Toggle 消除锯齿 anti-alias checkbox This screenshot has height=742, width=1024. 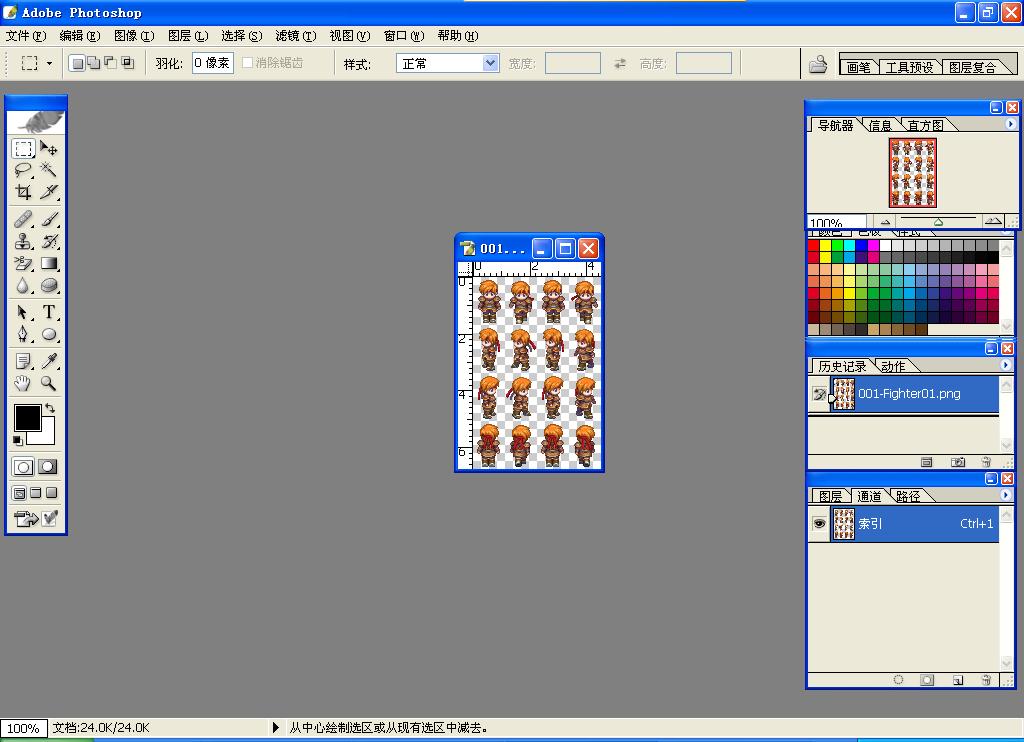click(248, 63)
